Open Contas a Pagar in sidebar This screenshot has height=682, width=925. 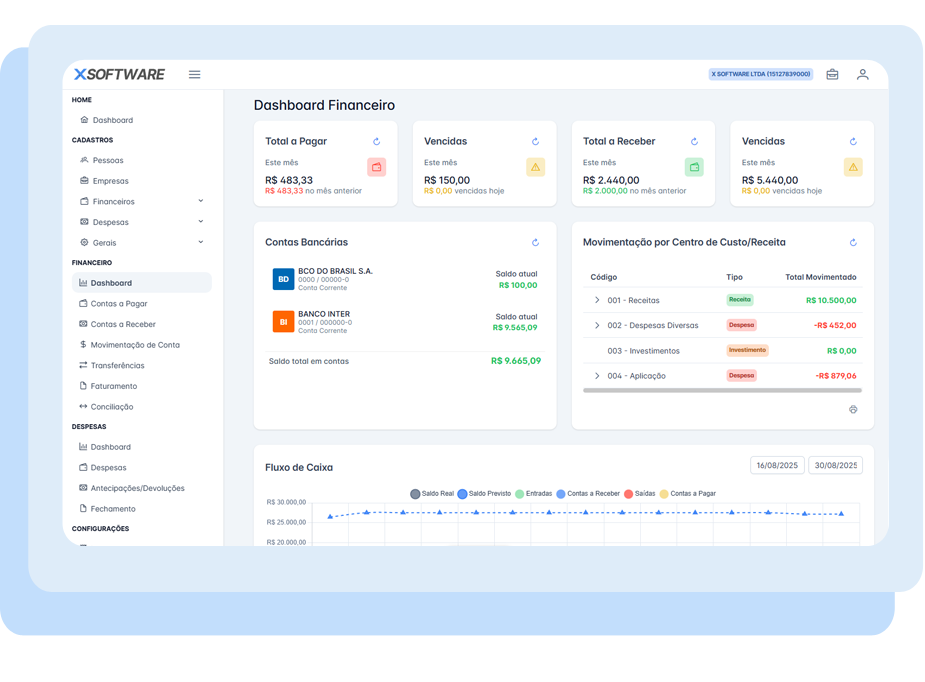(142, 303)
